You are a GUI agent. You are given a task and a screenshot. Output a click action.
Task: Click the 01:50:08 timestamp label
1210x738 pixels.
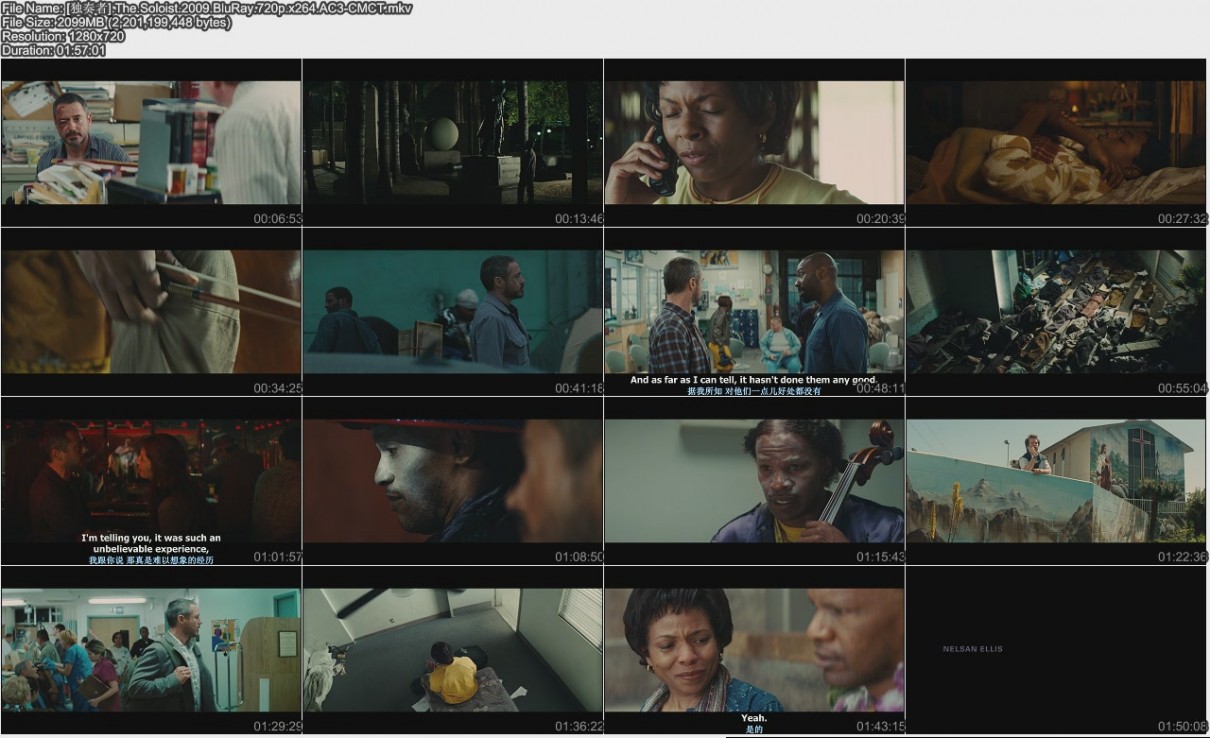[1183, 726]
